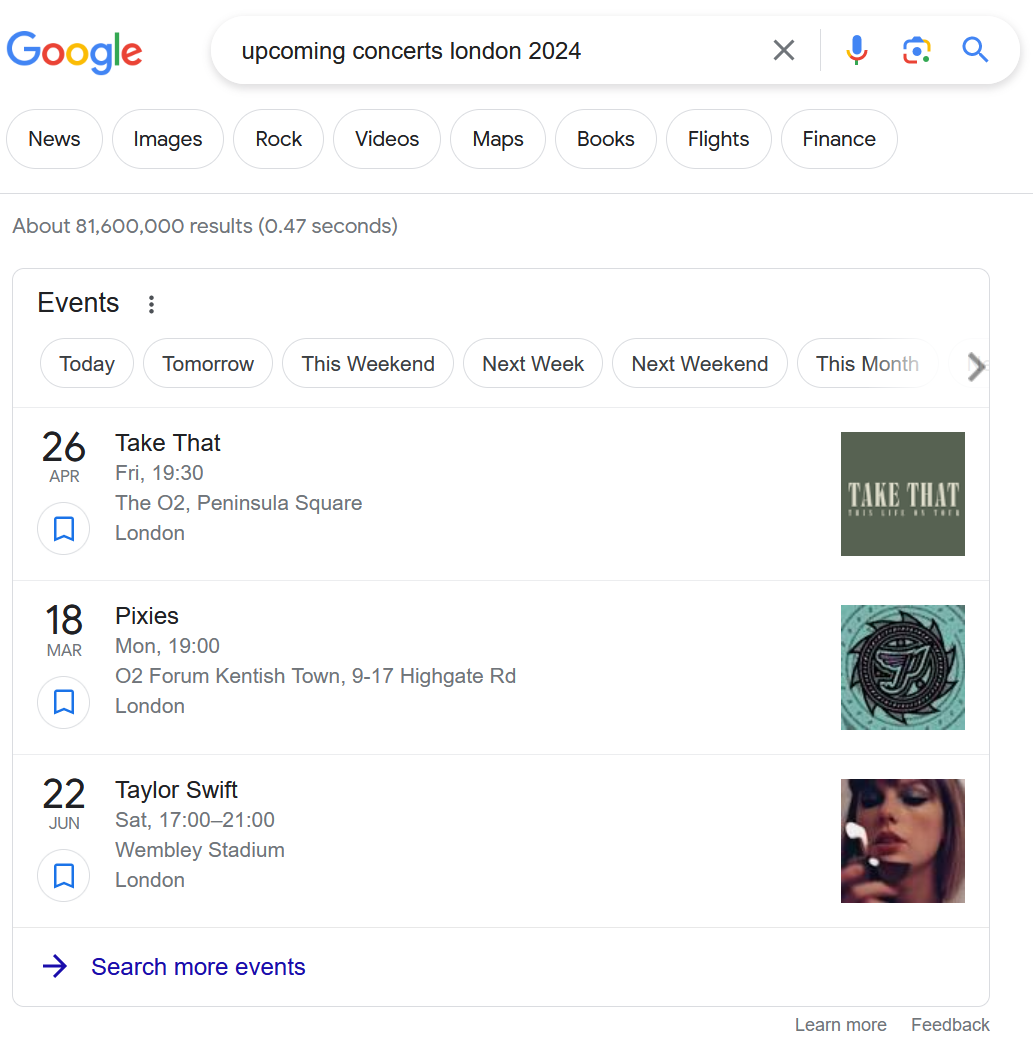Bookmark the Taylor Swift event
The width and height of the screenshot is (1033, 1037).
point(63,875)
